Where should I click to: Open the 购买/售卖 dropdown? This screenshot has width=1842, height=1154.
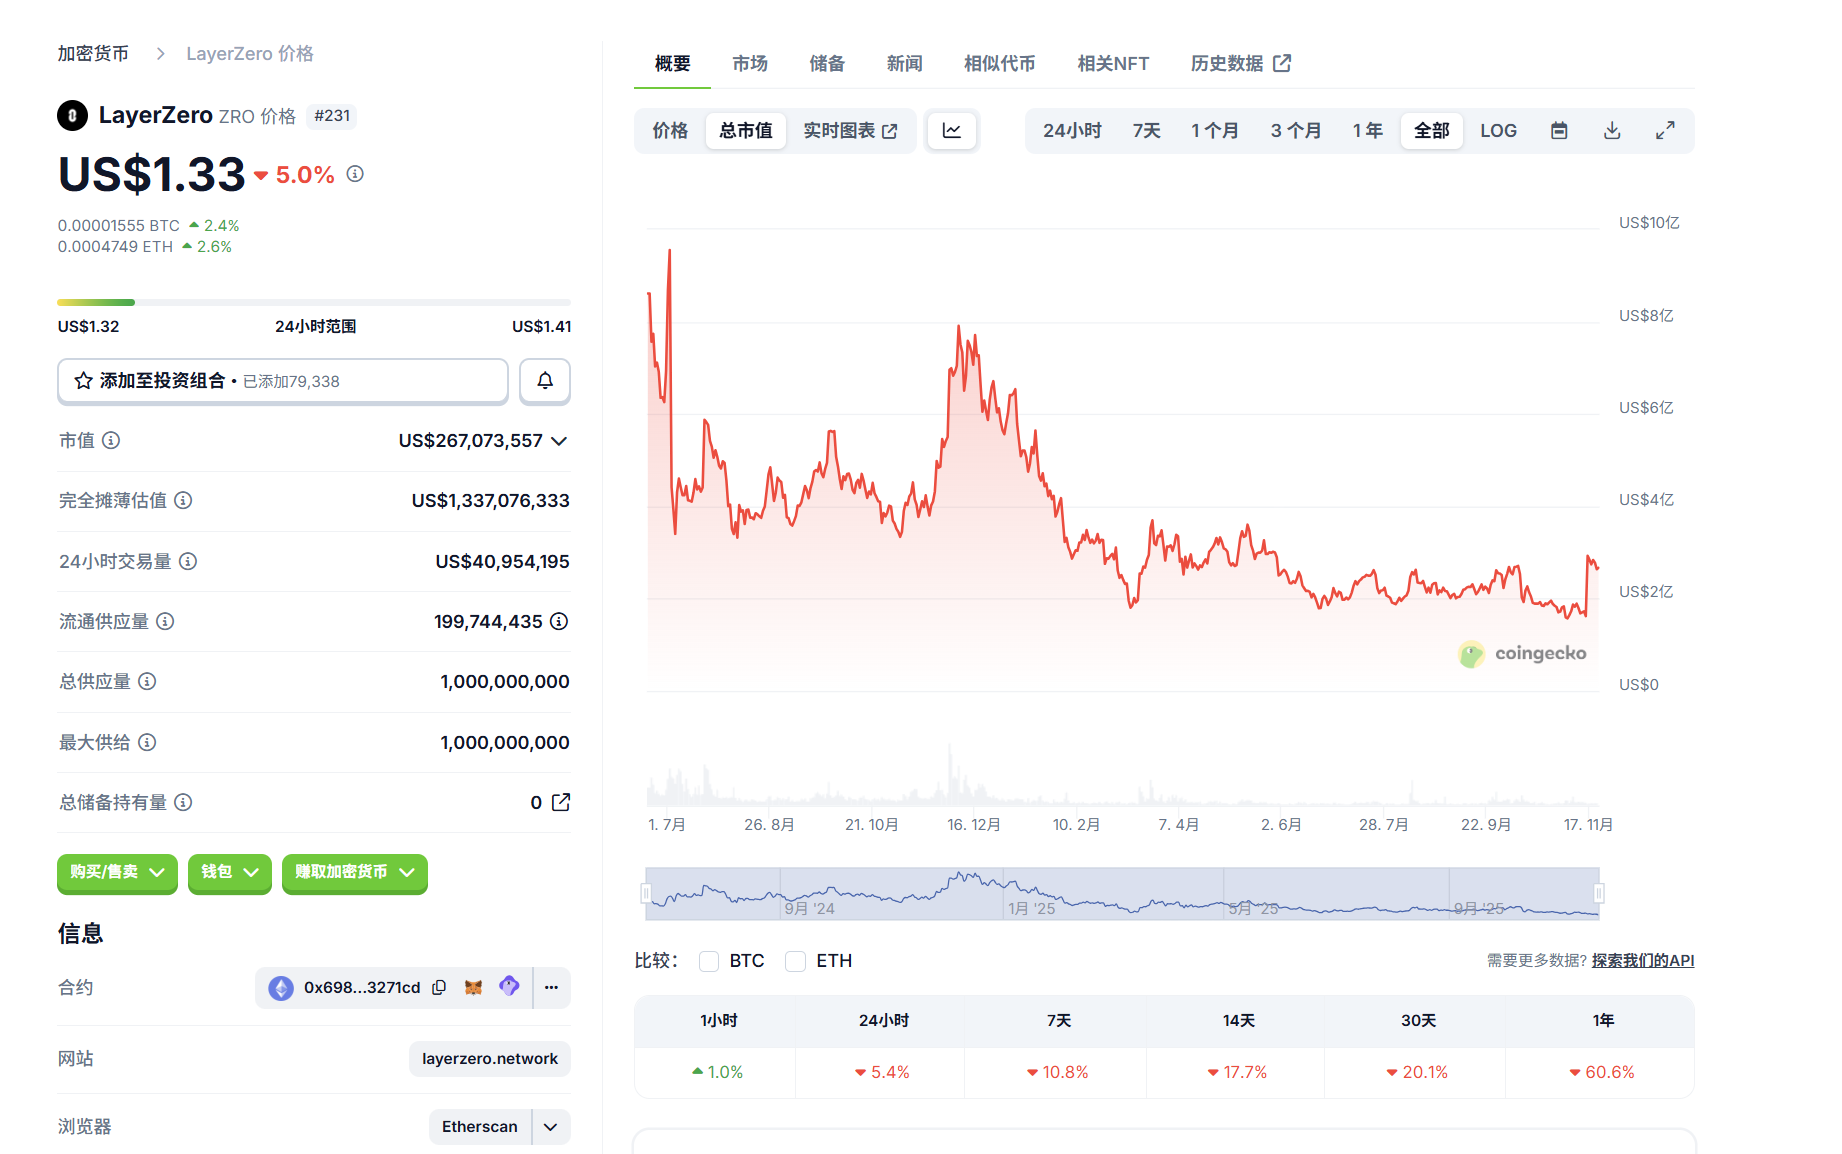(117, 872)
